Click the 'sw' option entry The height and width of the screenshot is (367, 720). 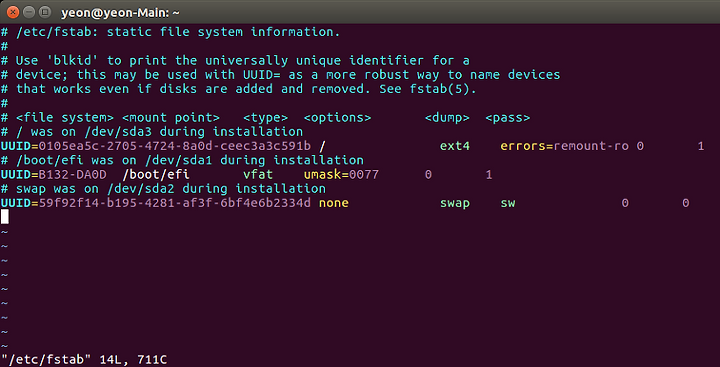pyautogui.click(x=508, y=203)
